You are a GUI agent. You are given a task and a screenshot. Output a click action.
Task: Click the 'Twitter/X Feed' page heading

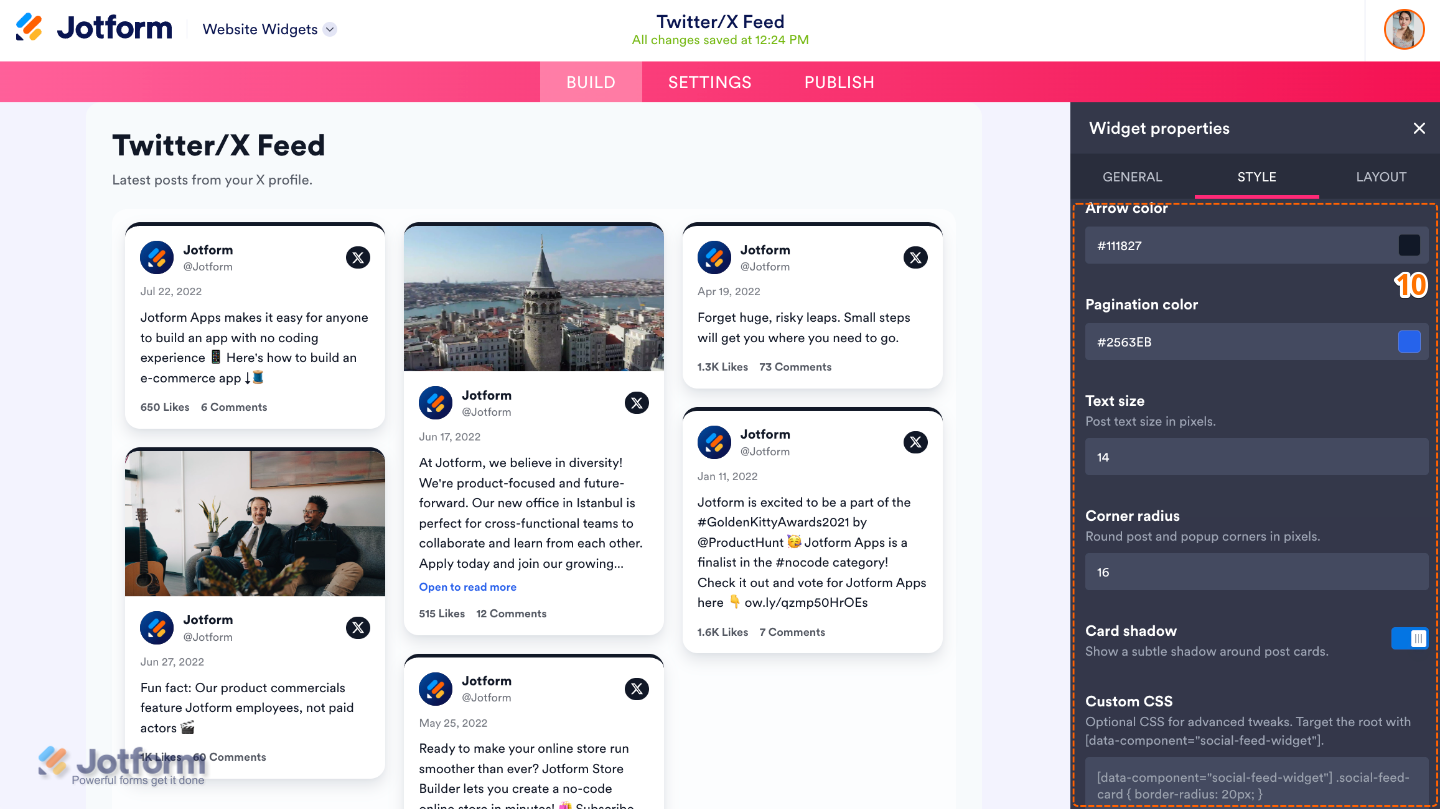[x=219, y=146]
